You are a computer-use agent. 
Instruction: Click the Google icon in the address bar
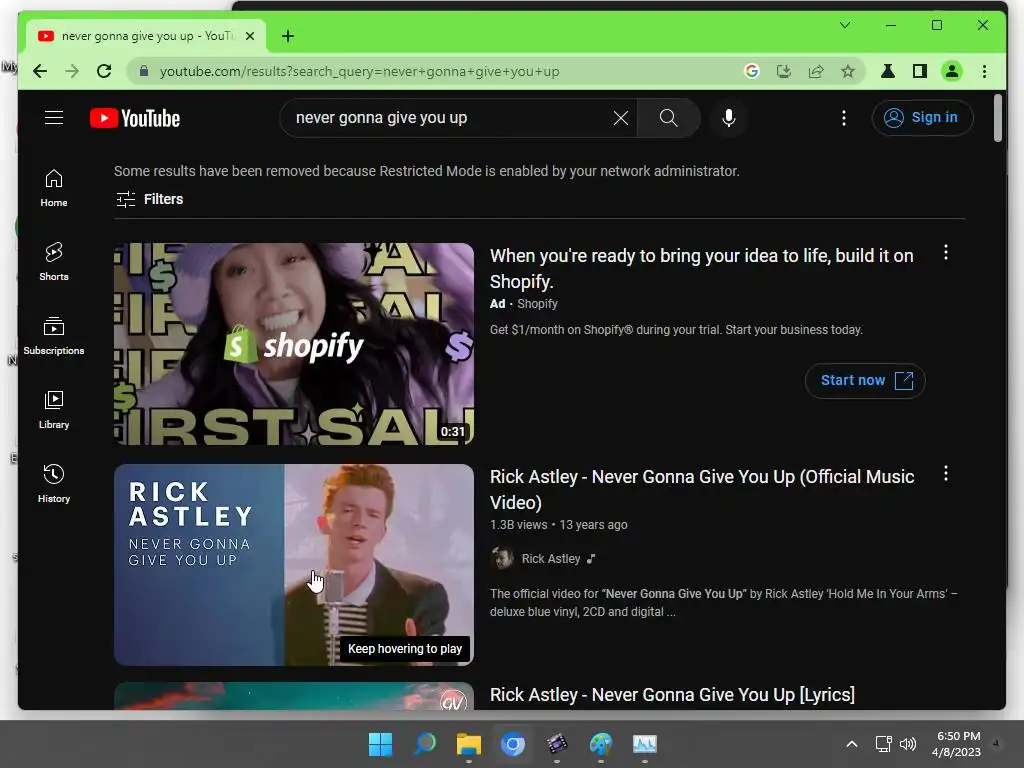[752, 71]
